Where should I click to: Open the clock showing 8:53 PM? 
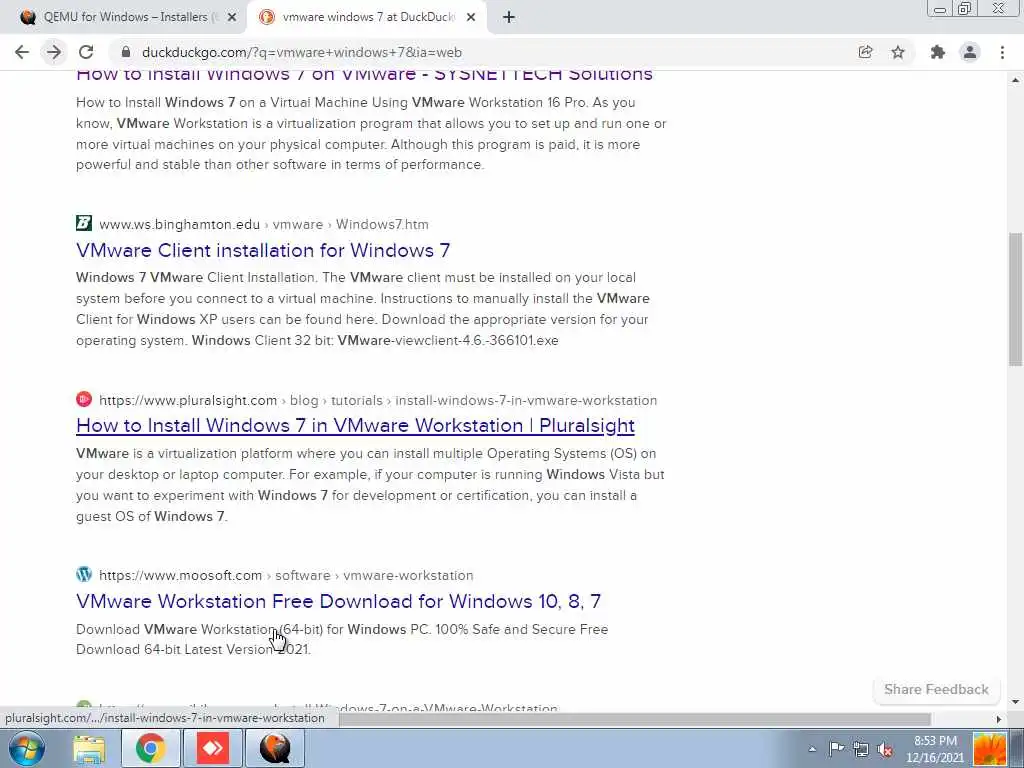[x=935, y=749]
